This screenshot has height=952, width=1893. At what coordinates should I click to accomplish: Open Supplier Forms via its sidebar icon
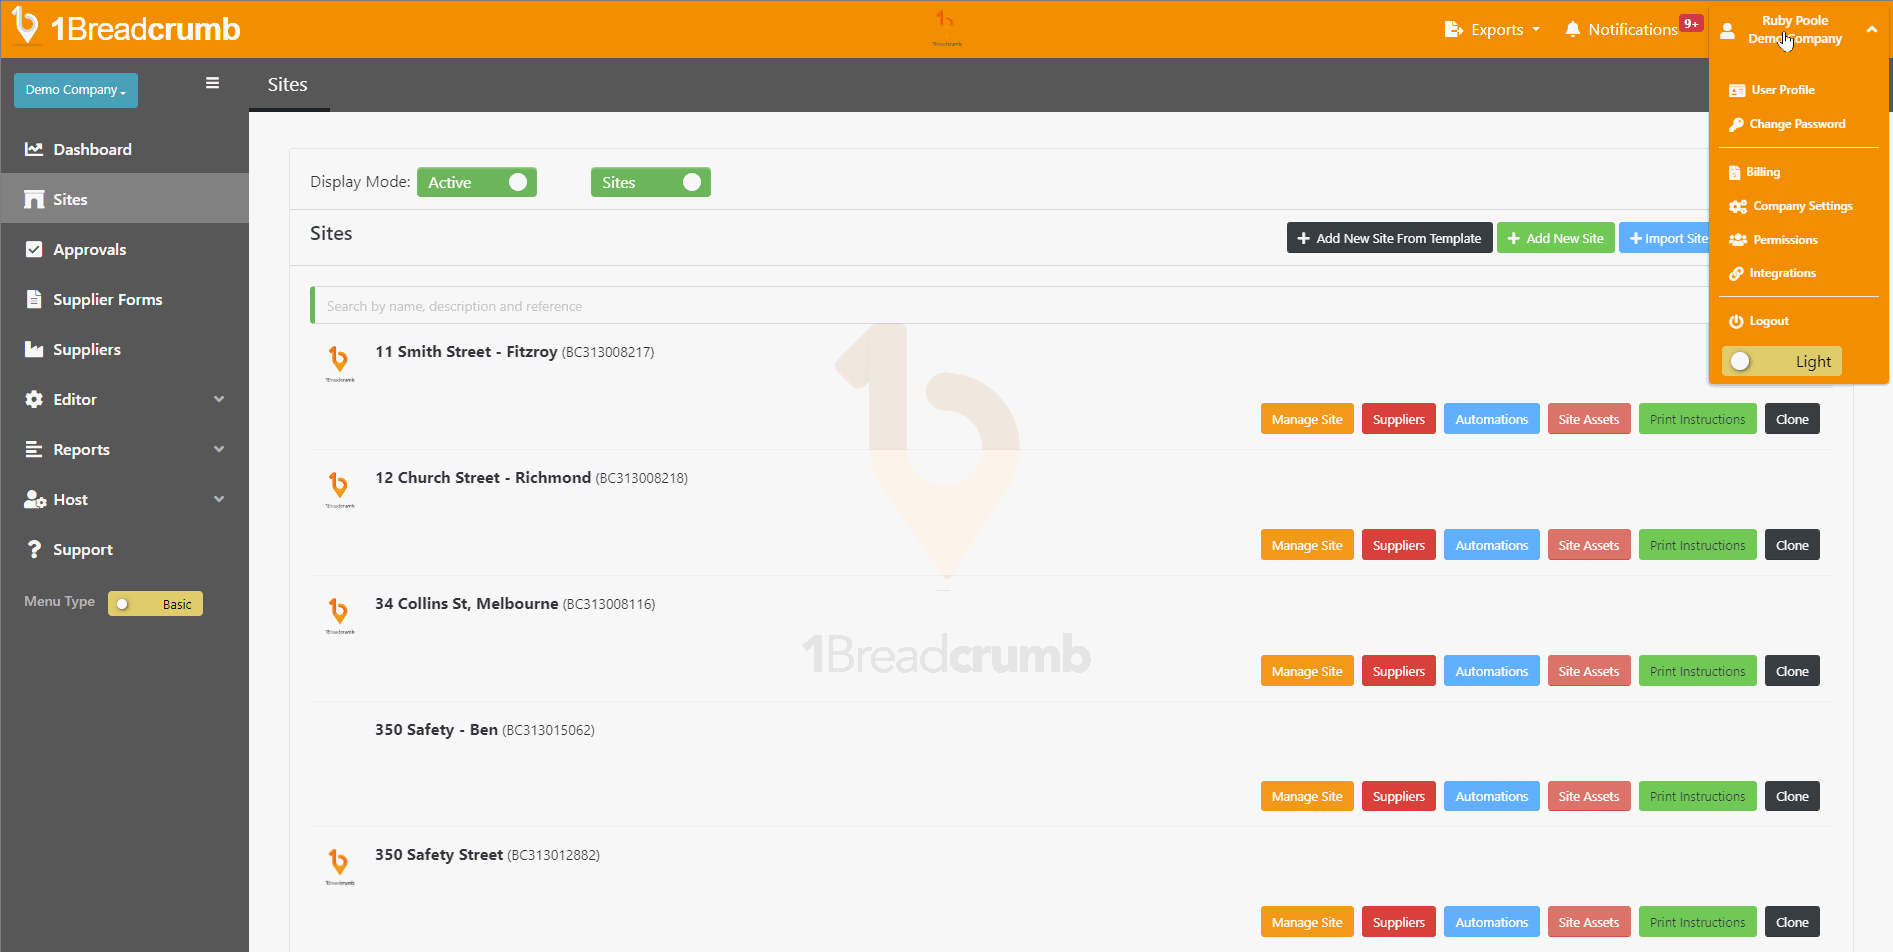(x=35, y=299)
